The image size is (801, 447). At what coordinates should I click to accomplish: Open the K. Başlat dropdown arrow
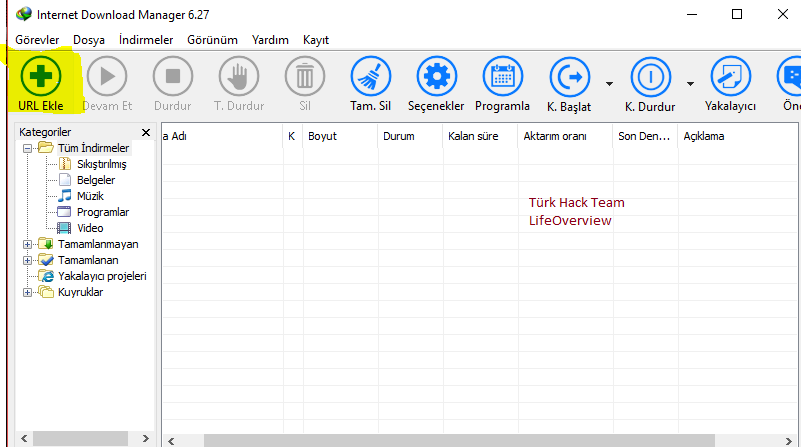pos(609,84)
